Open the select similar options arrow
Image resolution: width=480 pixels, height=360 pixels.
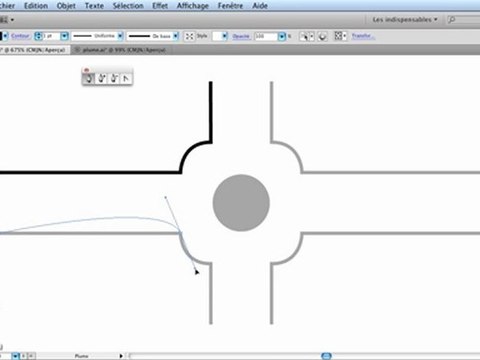[312, 36]
